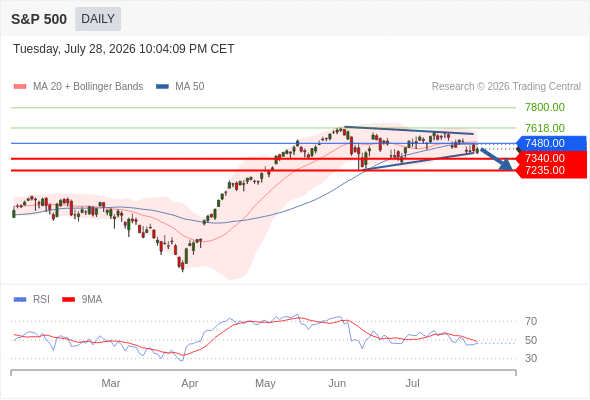Screen dimensions: 590x400
Task: Click the MA 50 blue legend swatch
Action: tap(162, 87)
